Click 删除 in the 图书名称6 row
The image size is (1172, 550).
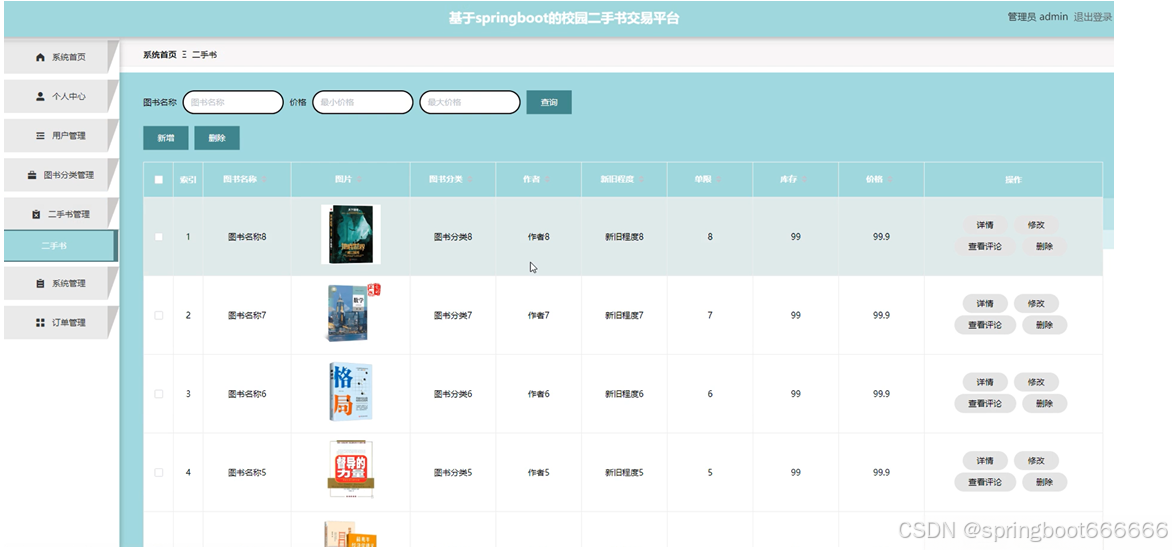1044,404
